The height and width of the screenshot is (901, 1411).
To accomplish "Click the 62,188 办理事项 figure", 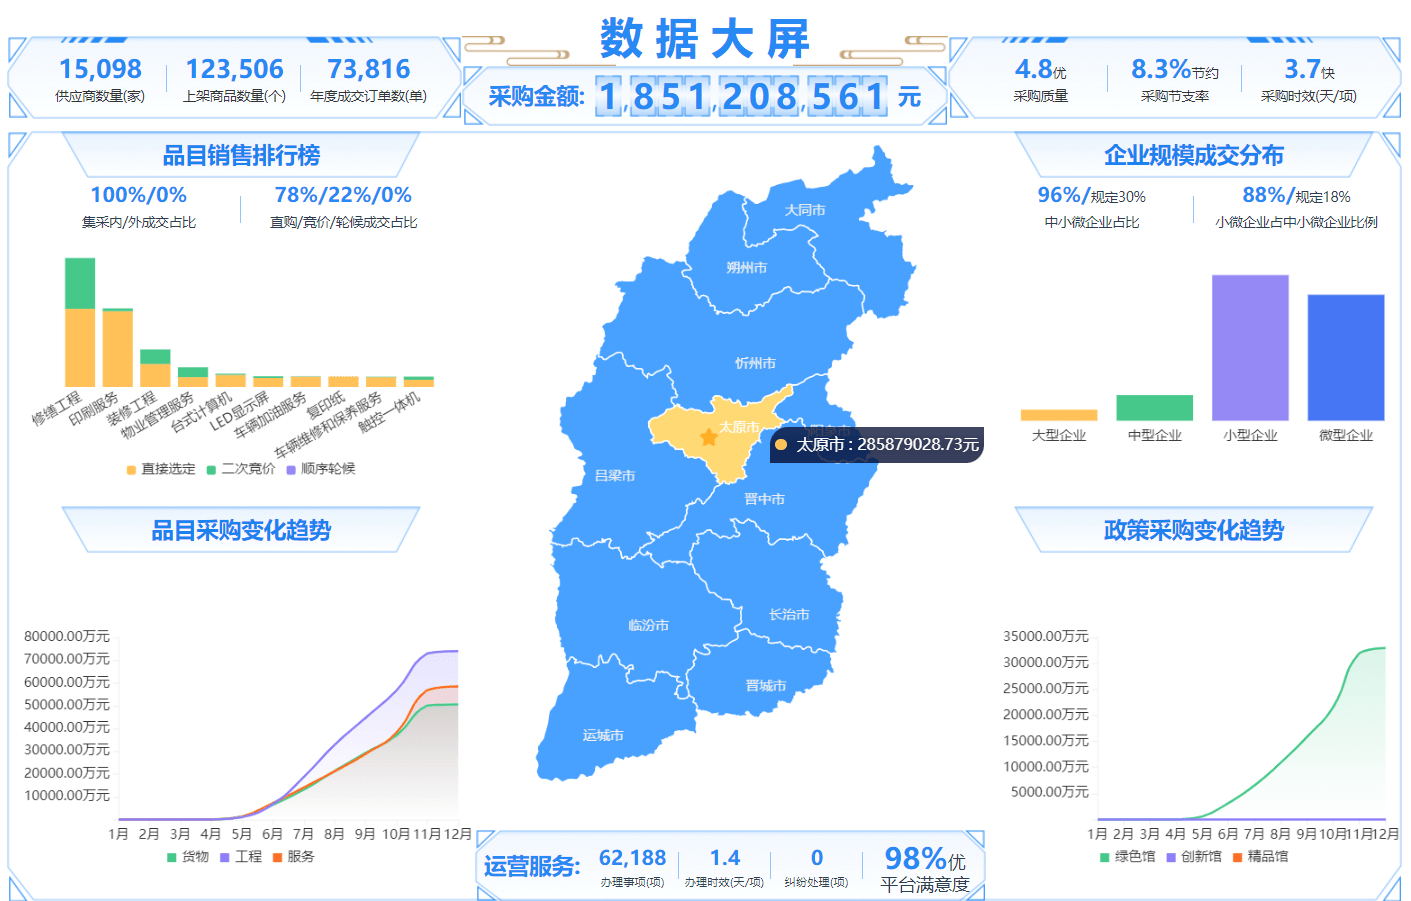I will [x=632, y=858].
